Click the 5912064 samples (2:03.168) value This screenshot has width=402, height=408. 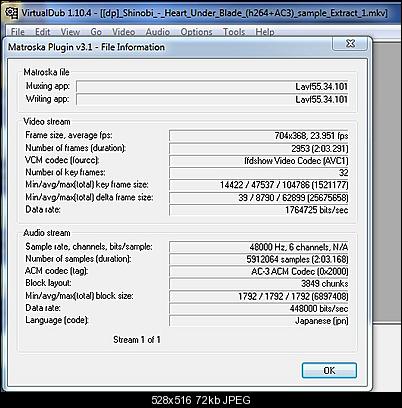click(x=259, y=259)
